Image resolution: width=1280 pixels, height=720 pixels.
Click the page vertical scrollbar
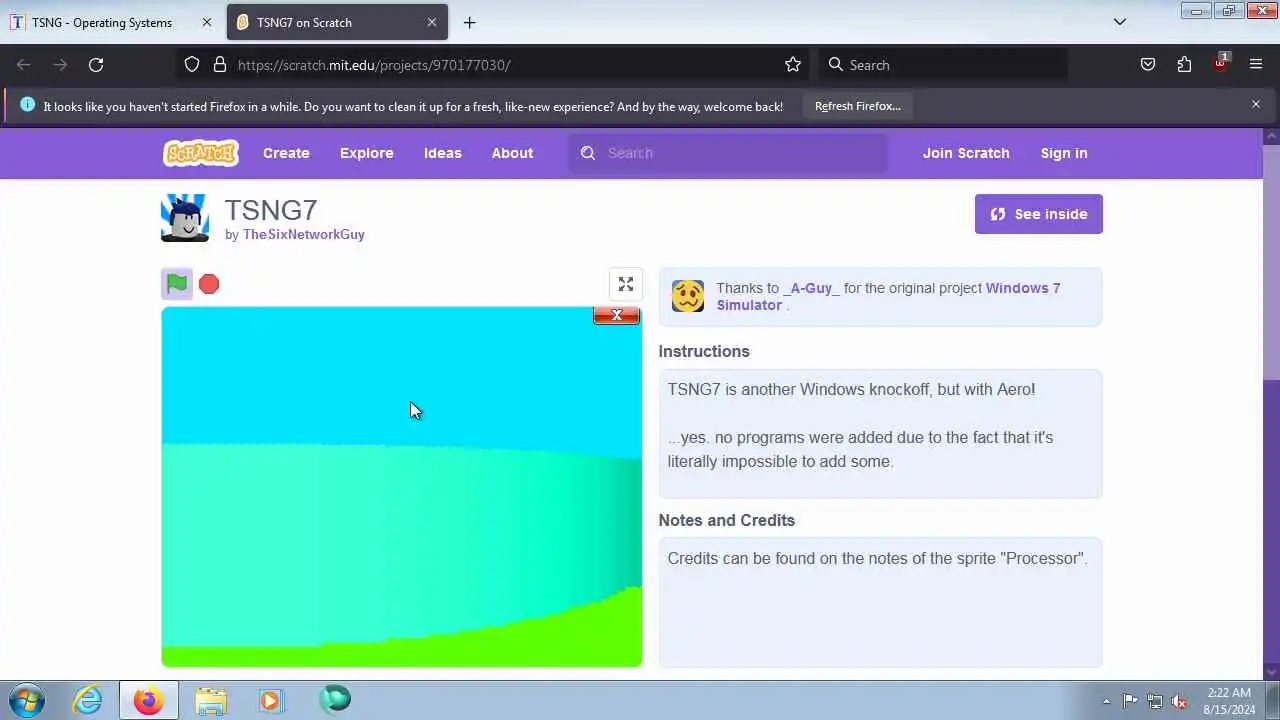click(1272, 263)
